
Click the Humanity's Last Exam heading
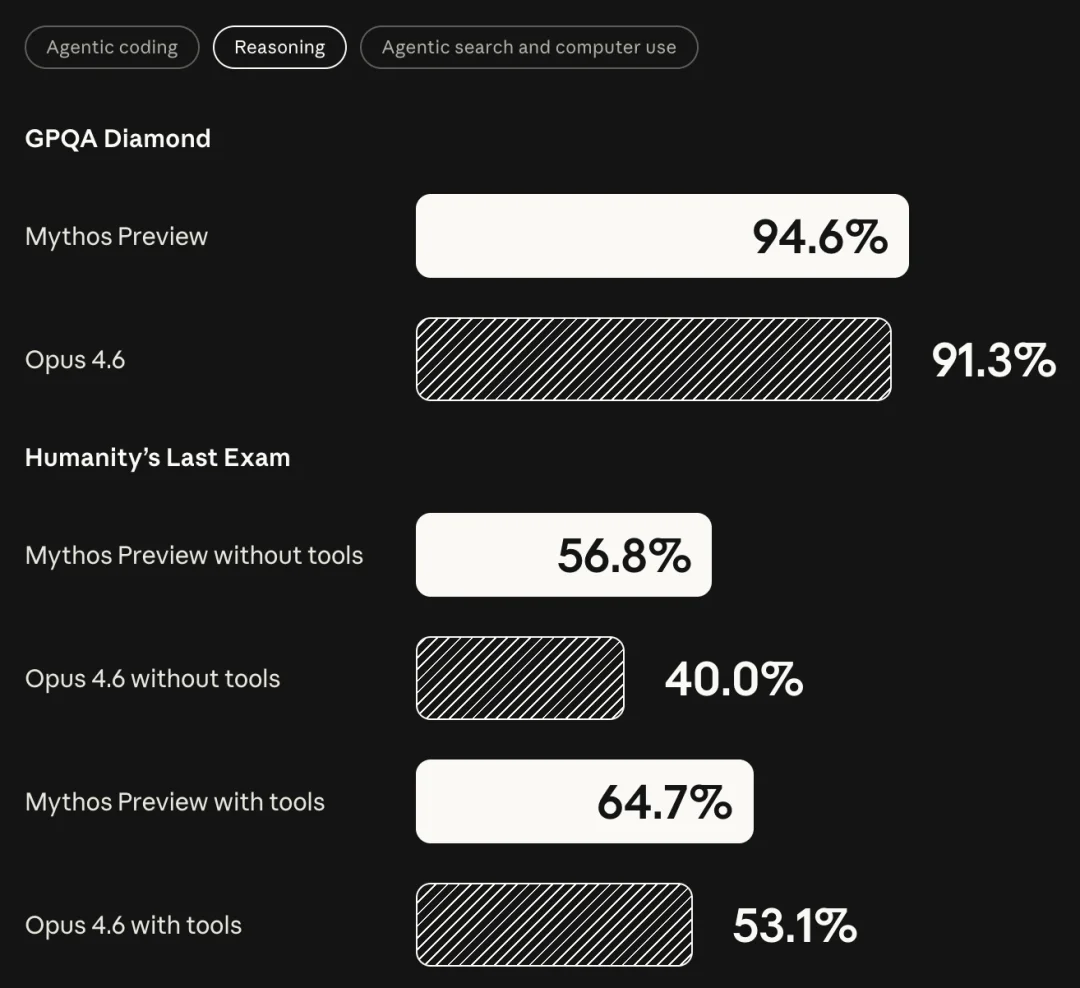(157, 457)
